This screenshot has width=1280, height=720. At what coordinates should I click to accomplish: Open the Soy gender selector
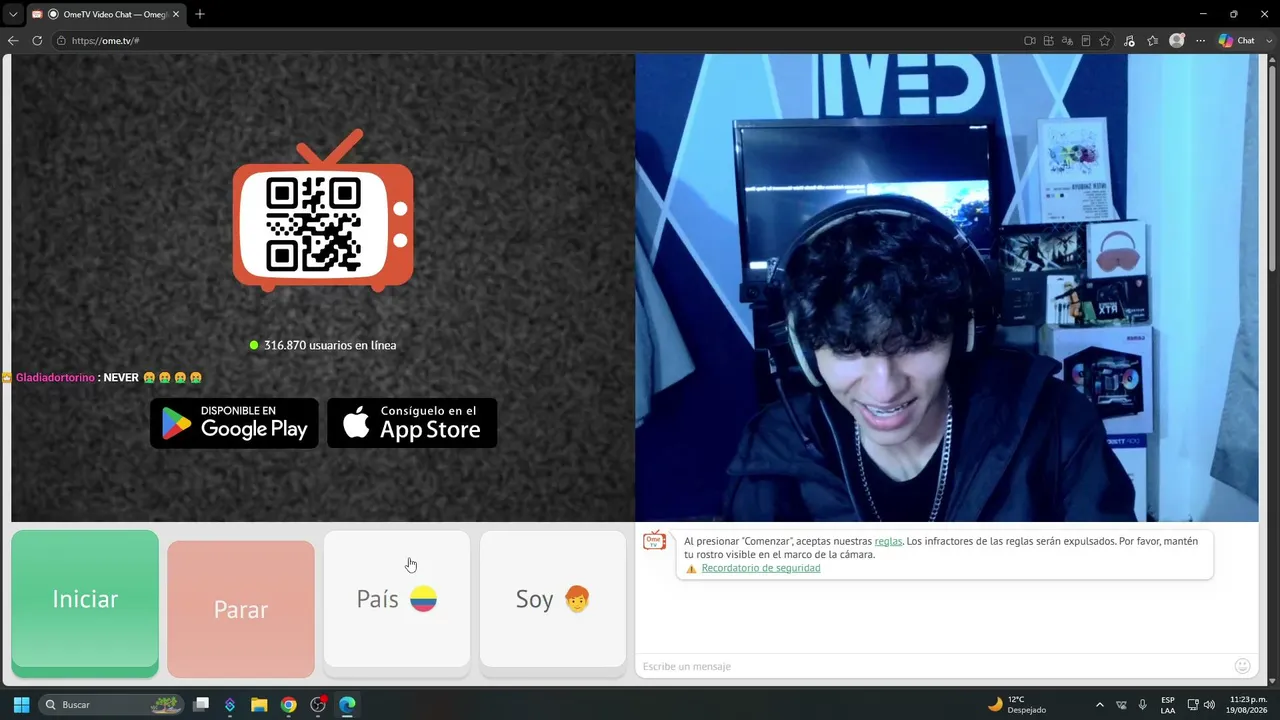[553, 599]
